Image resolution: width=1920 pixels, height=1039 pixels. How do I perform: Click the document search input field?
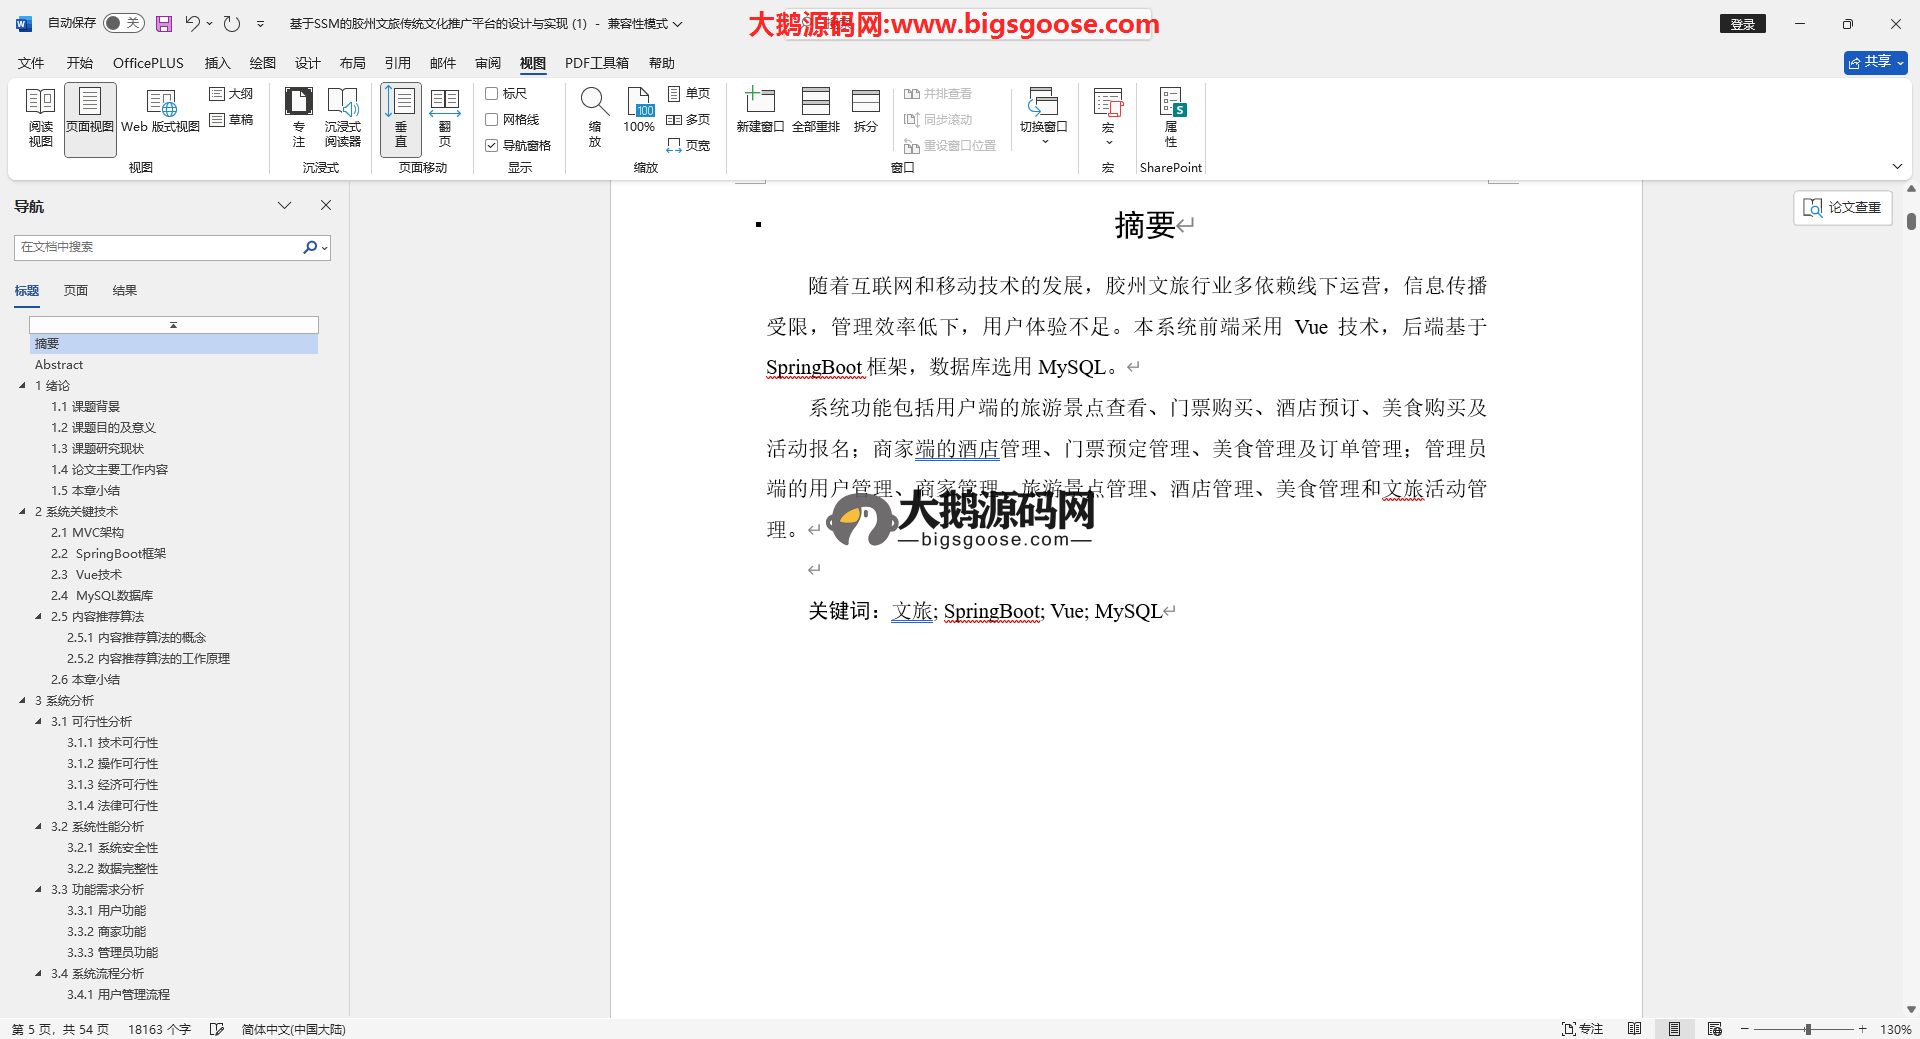pos(158,247)
